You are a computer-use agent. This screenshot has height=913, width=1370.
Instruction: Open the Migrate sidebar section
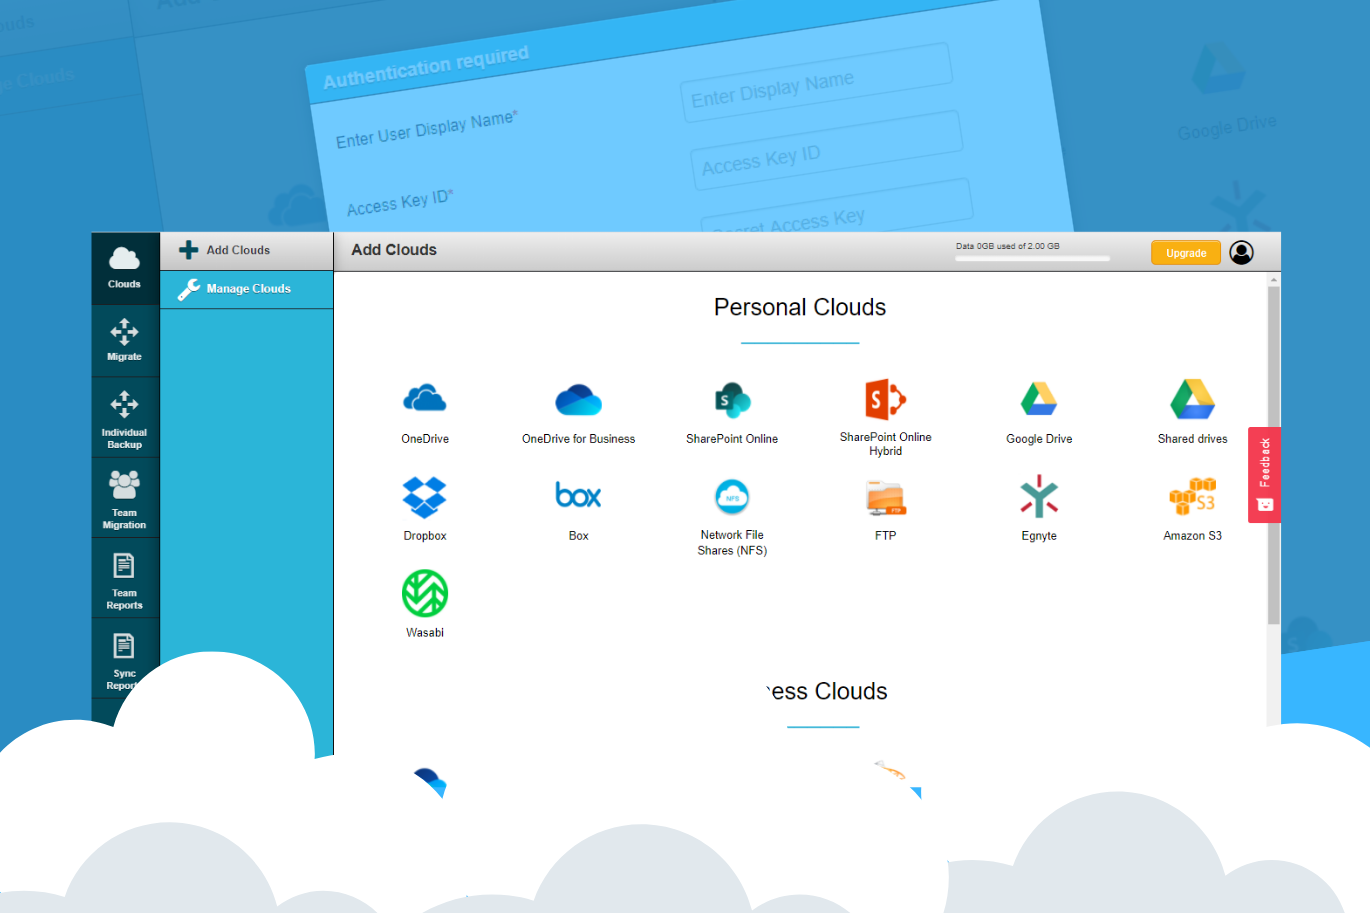click(125, 340)
